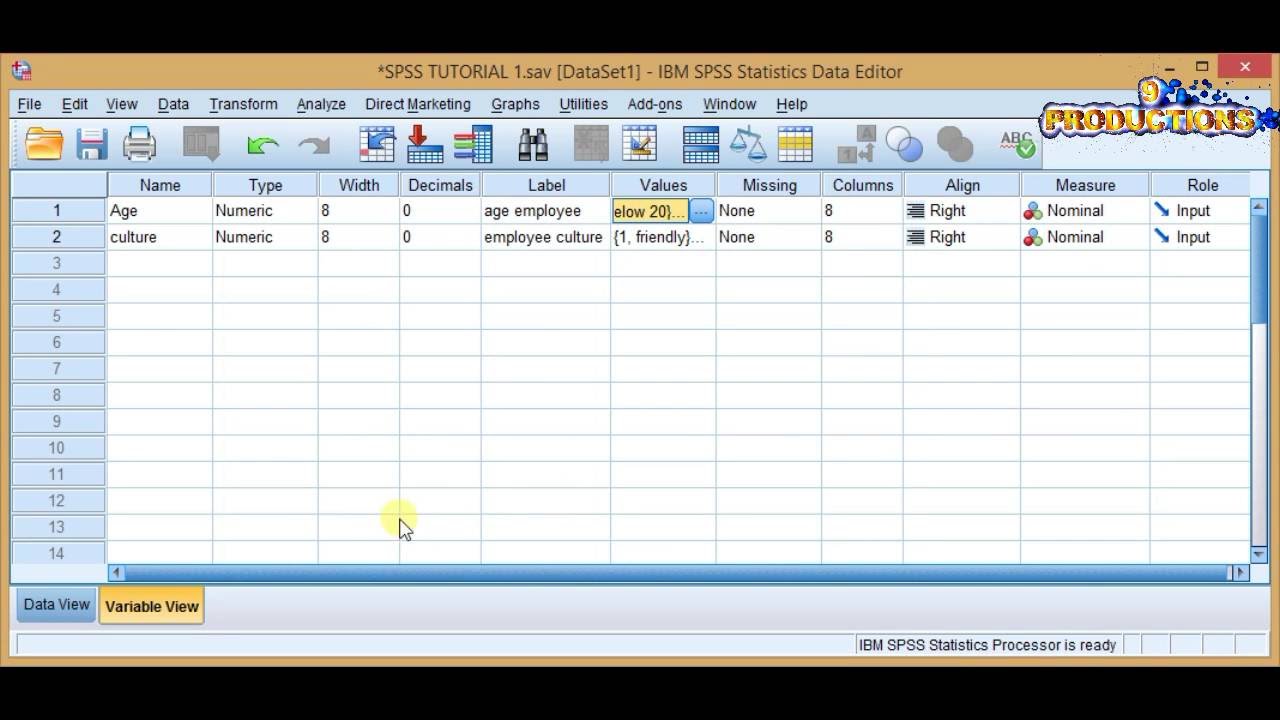Click the 'age employee' label cell
The height and width of the screenshot is (720, 1280).
click(545, 211)
